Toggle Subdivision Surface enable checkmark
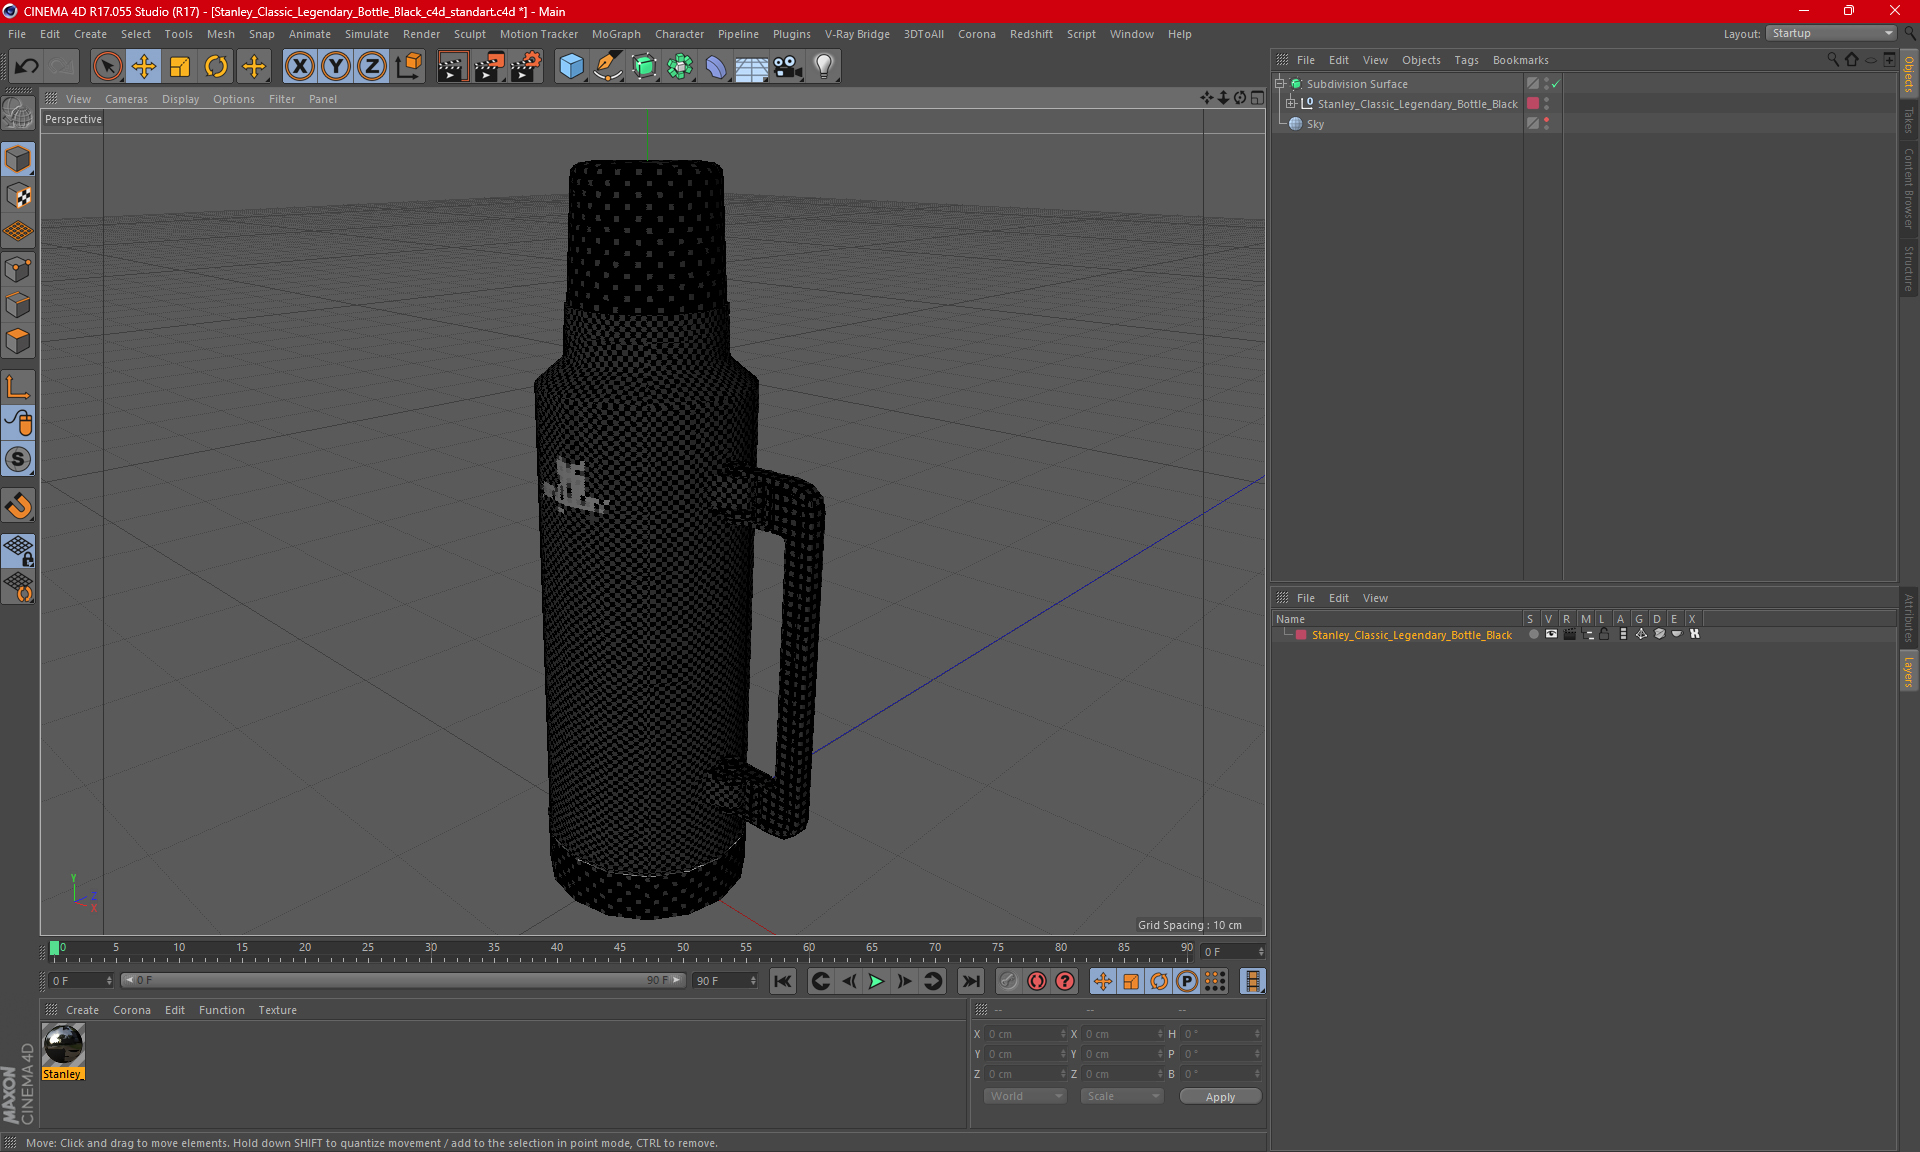The image size is (1920, 1152). coord(1556,84)
